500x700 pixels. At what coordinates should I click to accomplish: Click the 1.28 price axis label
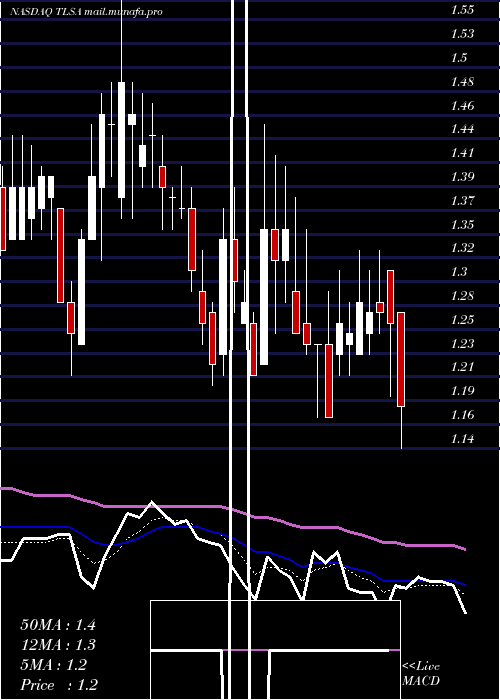462,296
